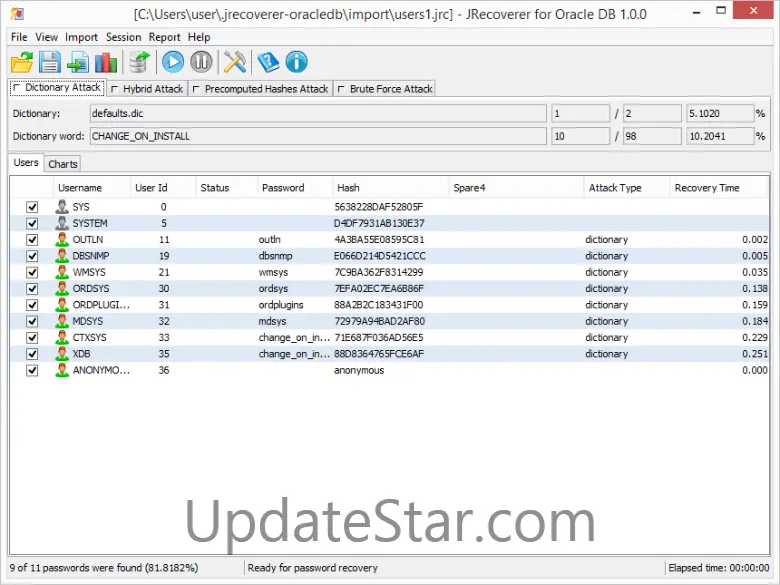Uncheck the ORDPLUGINS user checkbox
780x585 pixels.
point(32,305)
